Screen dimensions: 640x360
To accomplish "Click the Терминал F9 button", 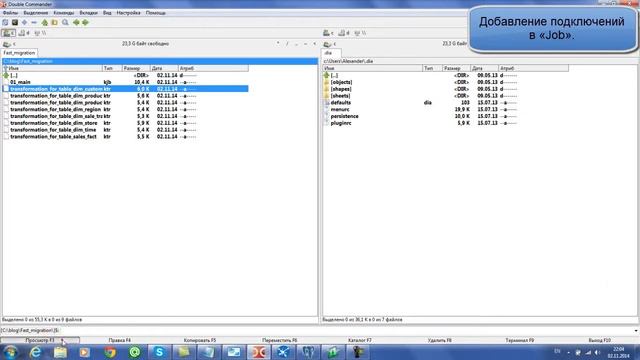I will (520, 340).
